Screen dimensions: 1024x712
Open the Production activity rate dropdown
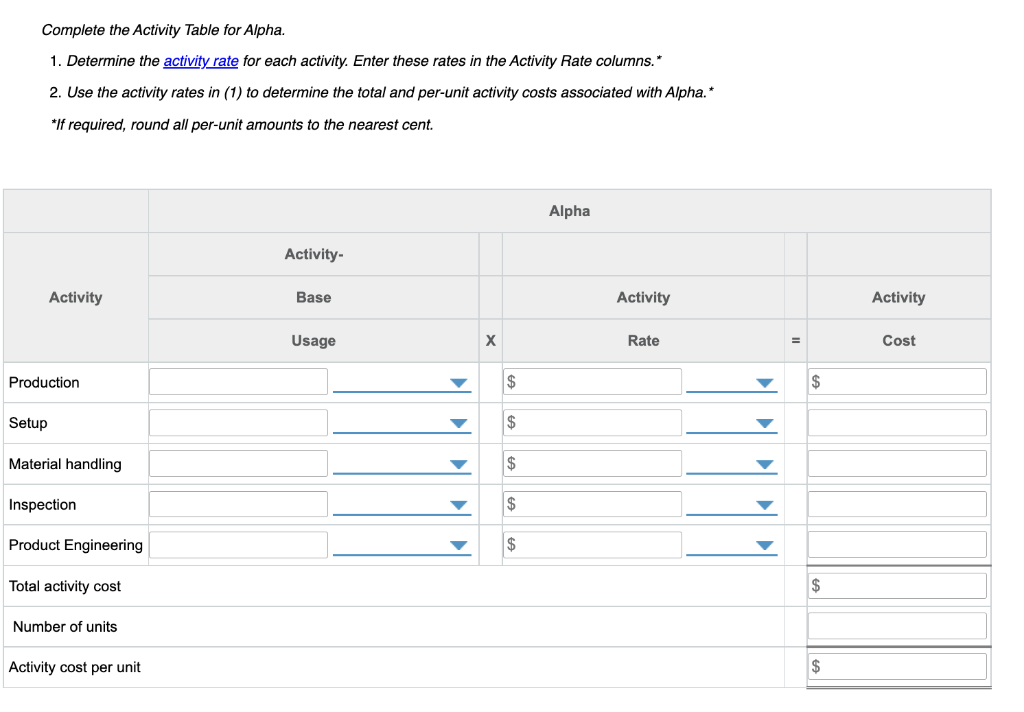(x=763, y=381)
